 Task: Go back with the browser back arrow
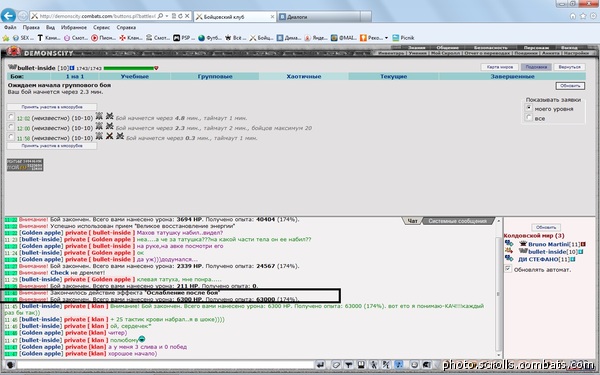(8, 16)
